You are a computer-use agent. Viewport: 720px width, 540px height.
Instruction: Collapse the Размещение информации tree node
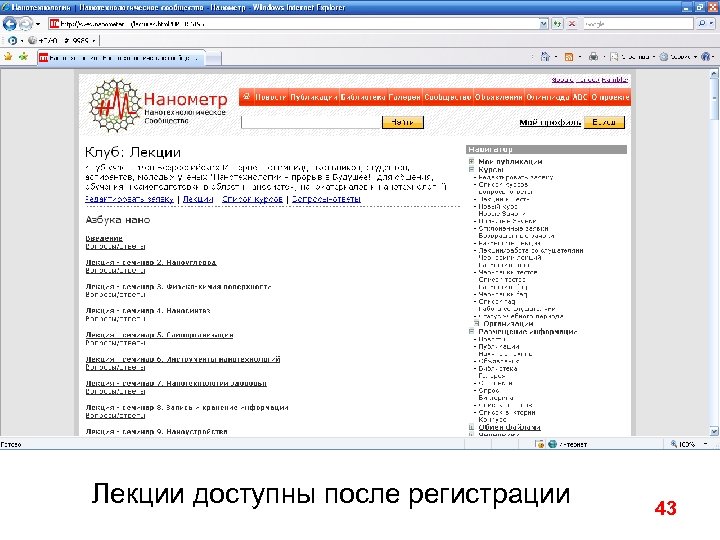(x=471, y=331)
